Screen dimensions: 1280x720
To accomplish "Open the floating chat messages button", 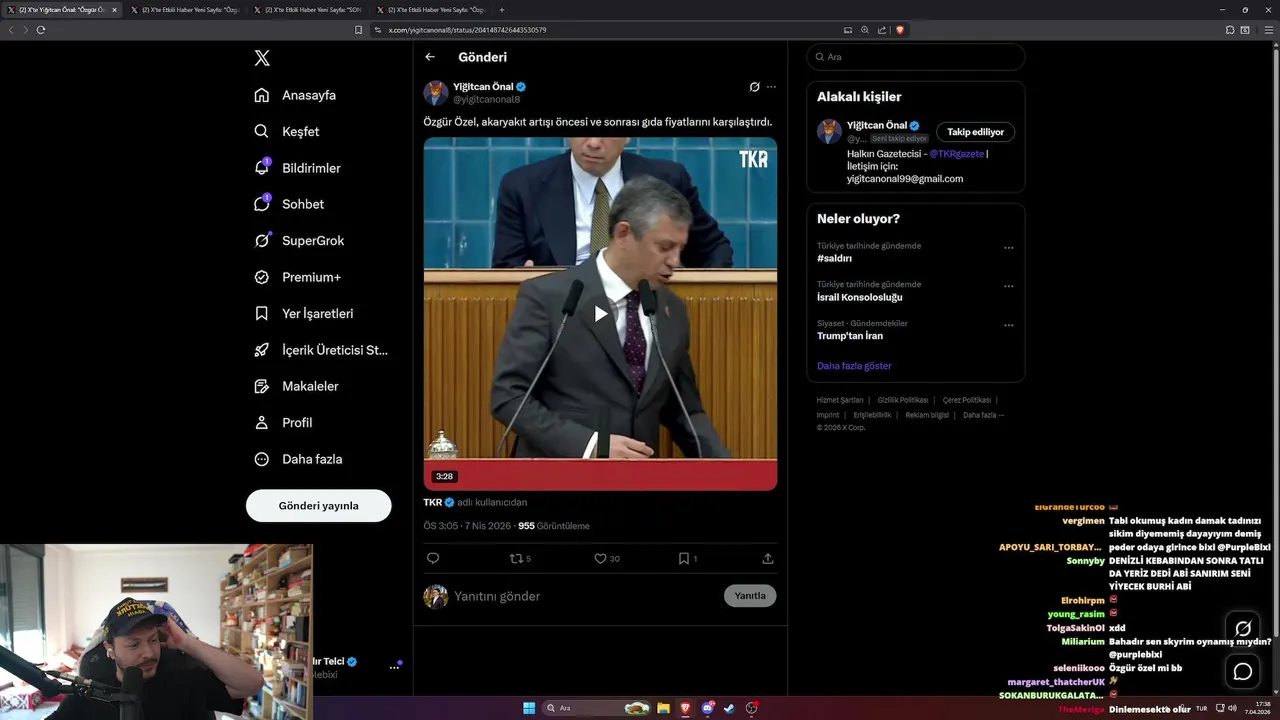I will (1243, 671).
